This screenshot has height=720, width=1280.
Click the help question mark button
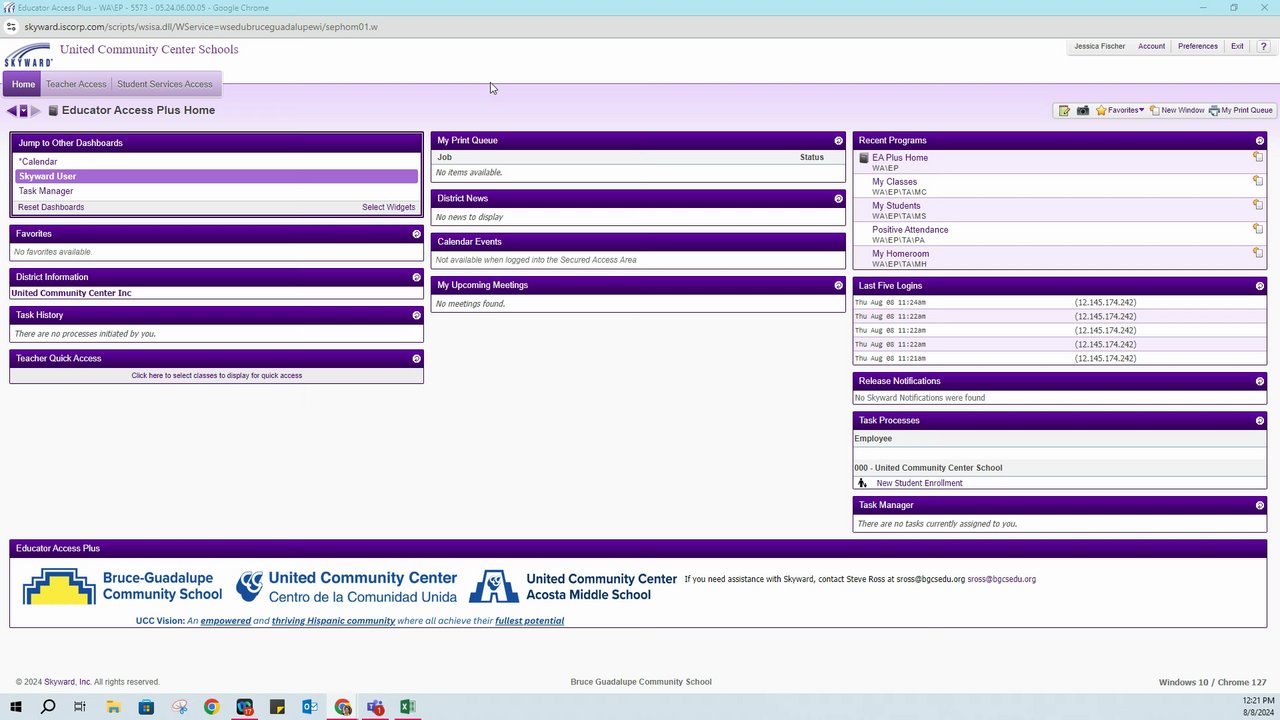coord(1263,47)
